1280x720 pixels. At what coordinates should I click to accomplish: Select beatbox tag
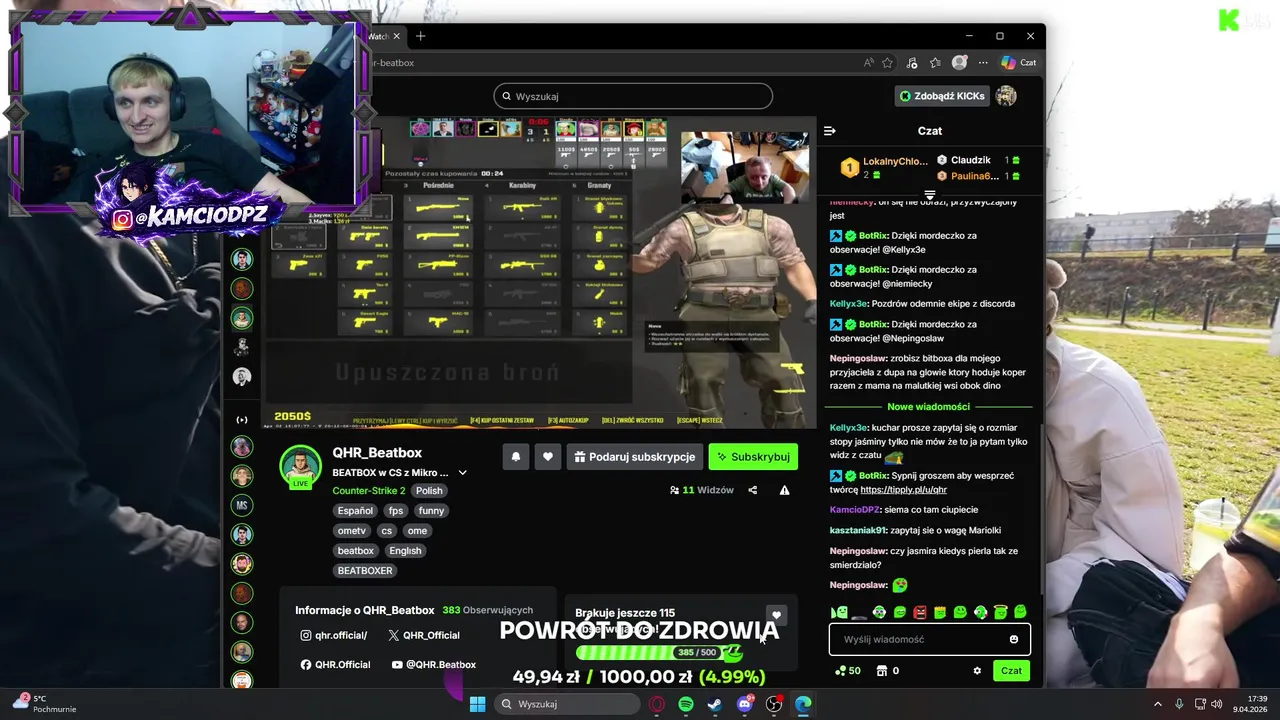[356, 551]
